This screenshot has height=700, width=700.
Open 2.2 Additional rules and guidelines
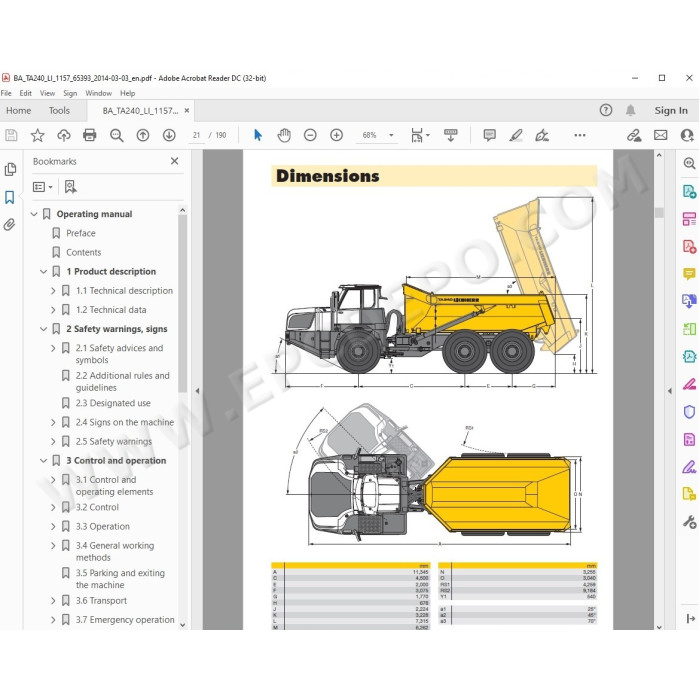pyautogui.click(x=123, y=382)
